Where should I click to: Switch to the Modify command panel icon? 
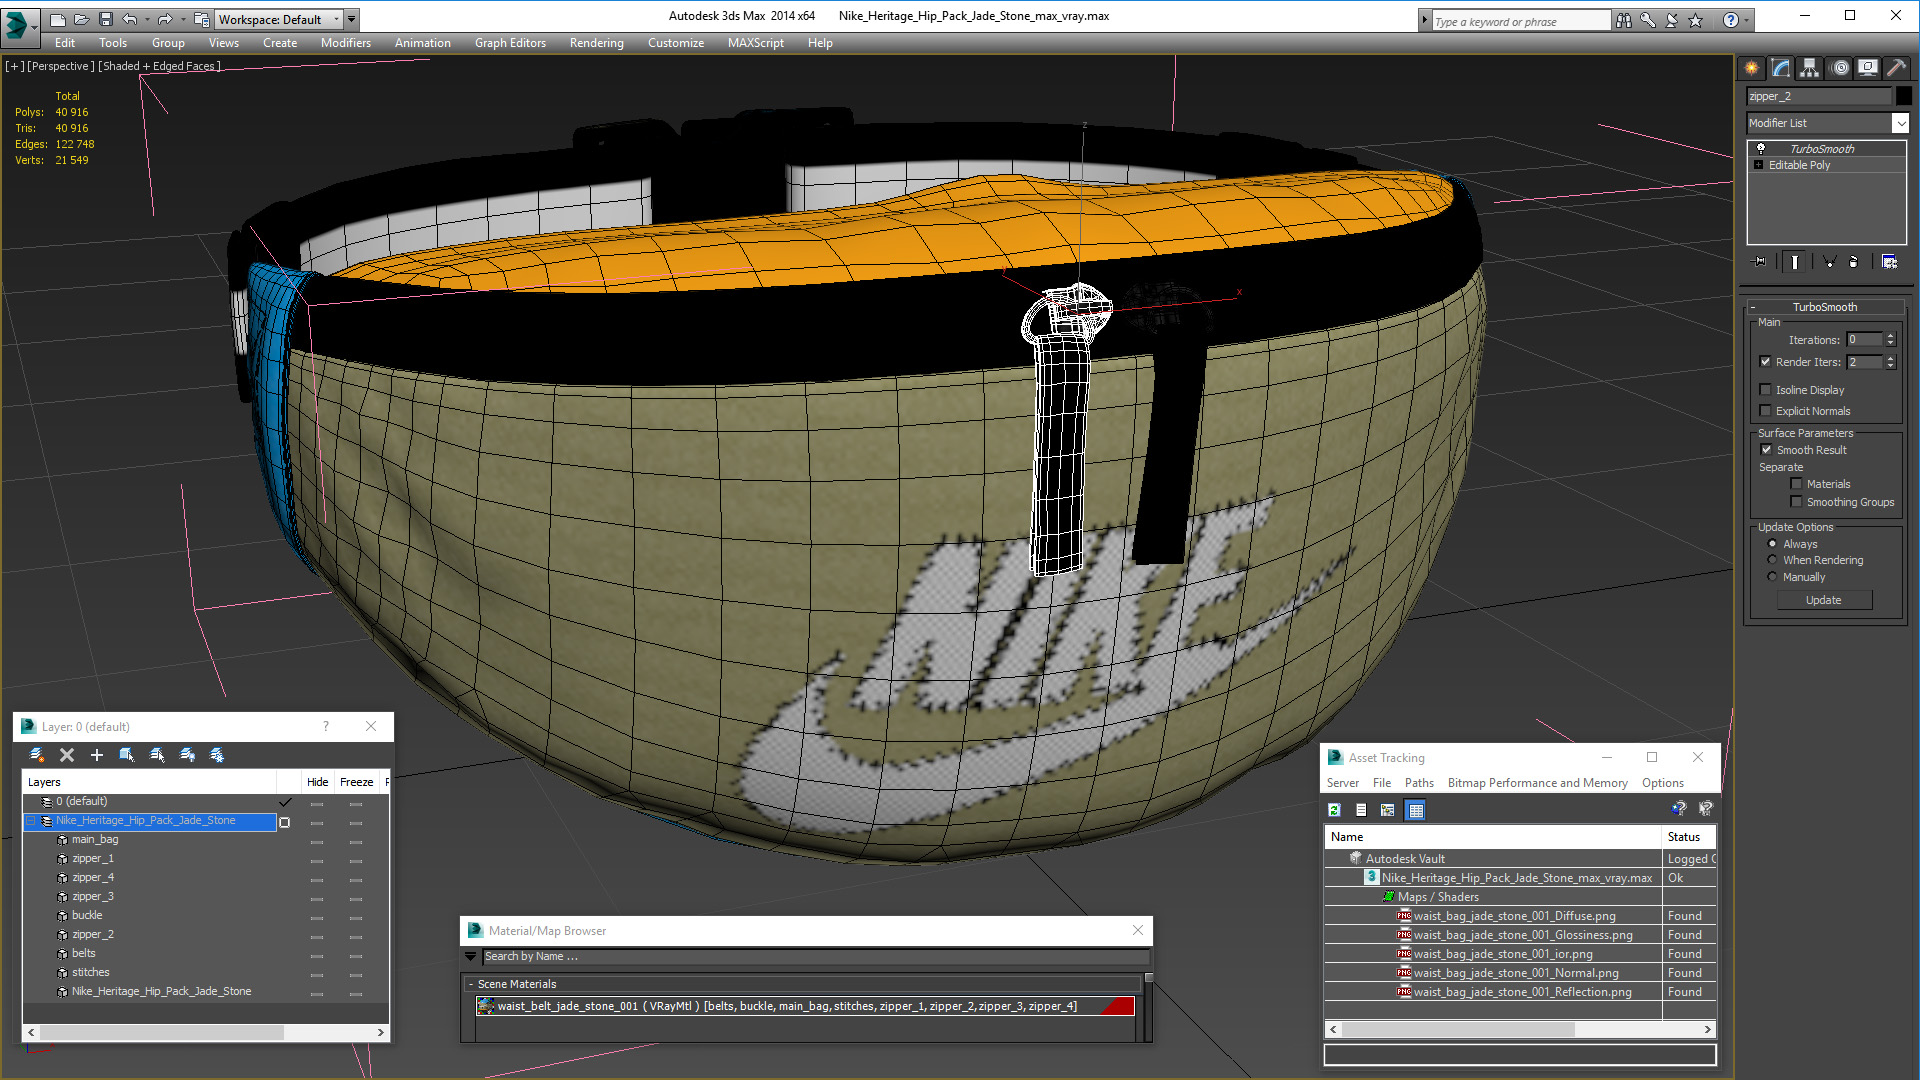[x=1781, y=68]
